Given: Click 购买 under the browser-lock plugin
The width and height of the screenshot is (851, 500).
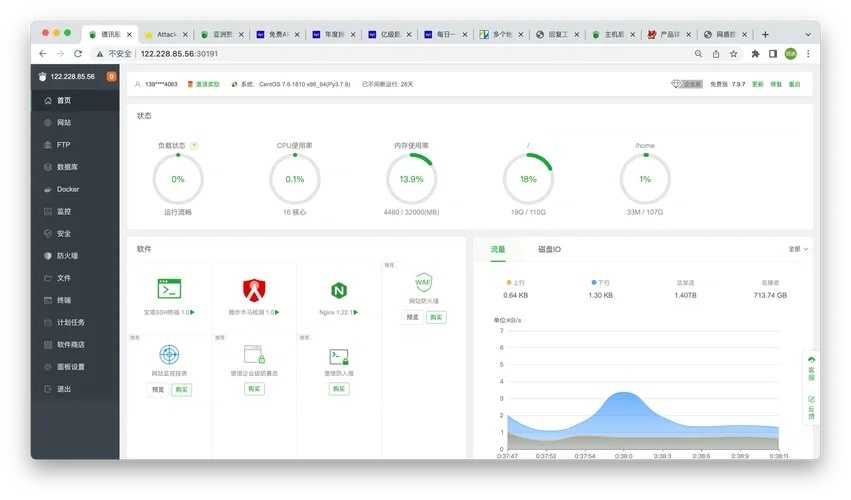Looking at the screenshot, I should click(254, 389).
